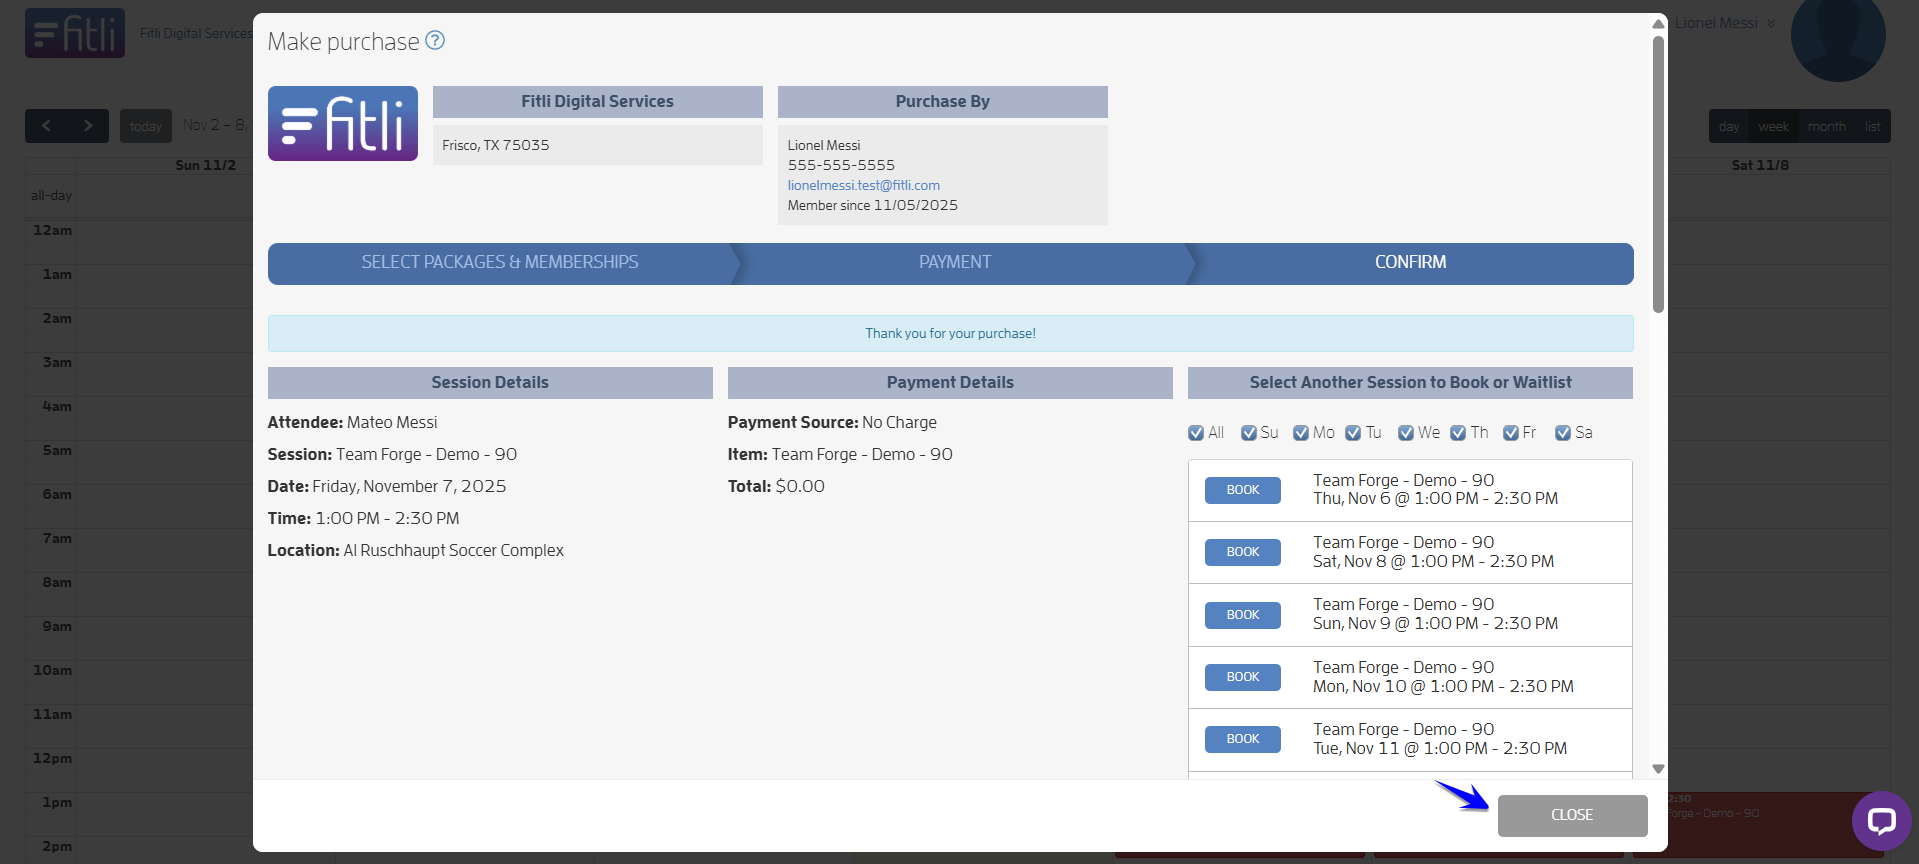Toggle the Su day filter checkbox

click(x=1249, y=433)
